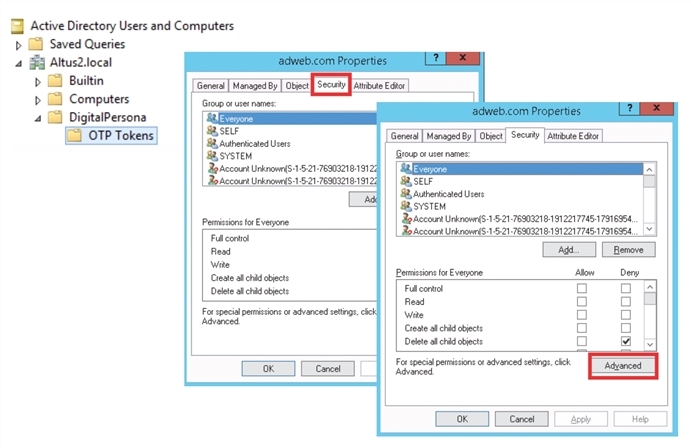Switch to Managed By tab in front dialog

click(449, 135)
